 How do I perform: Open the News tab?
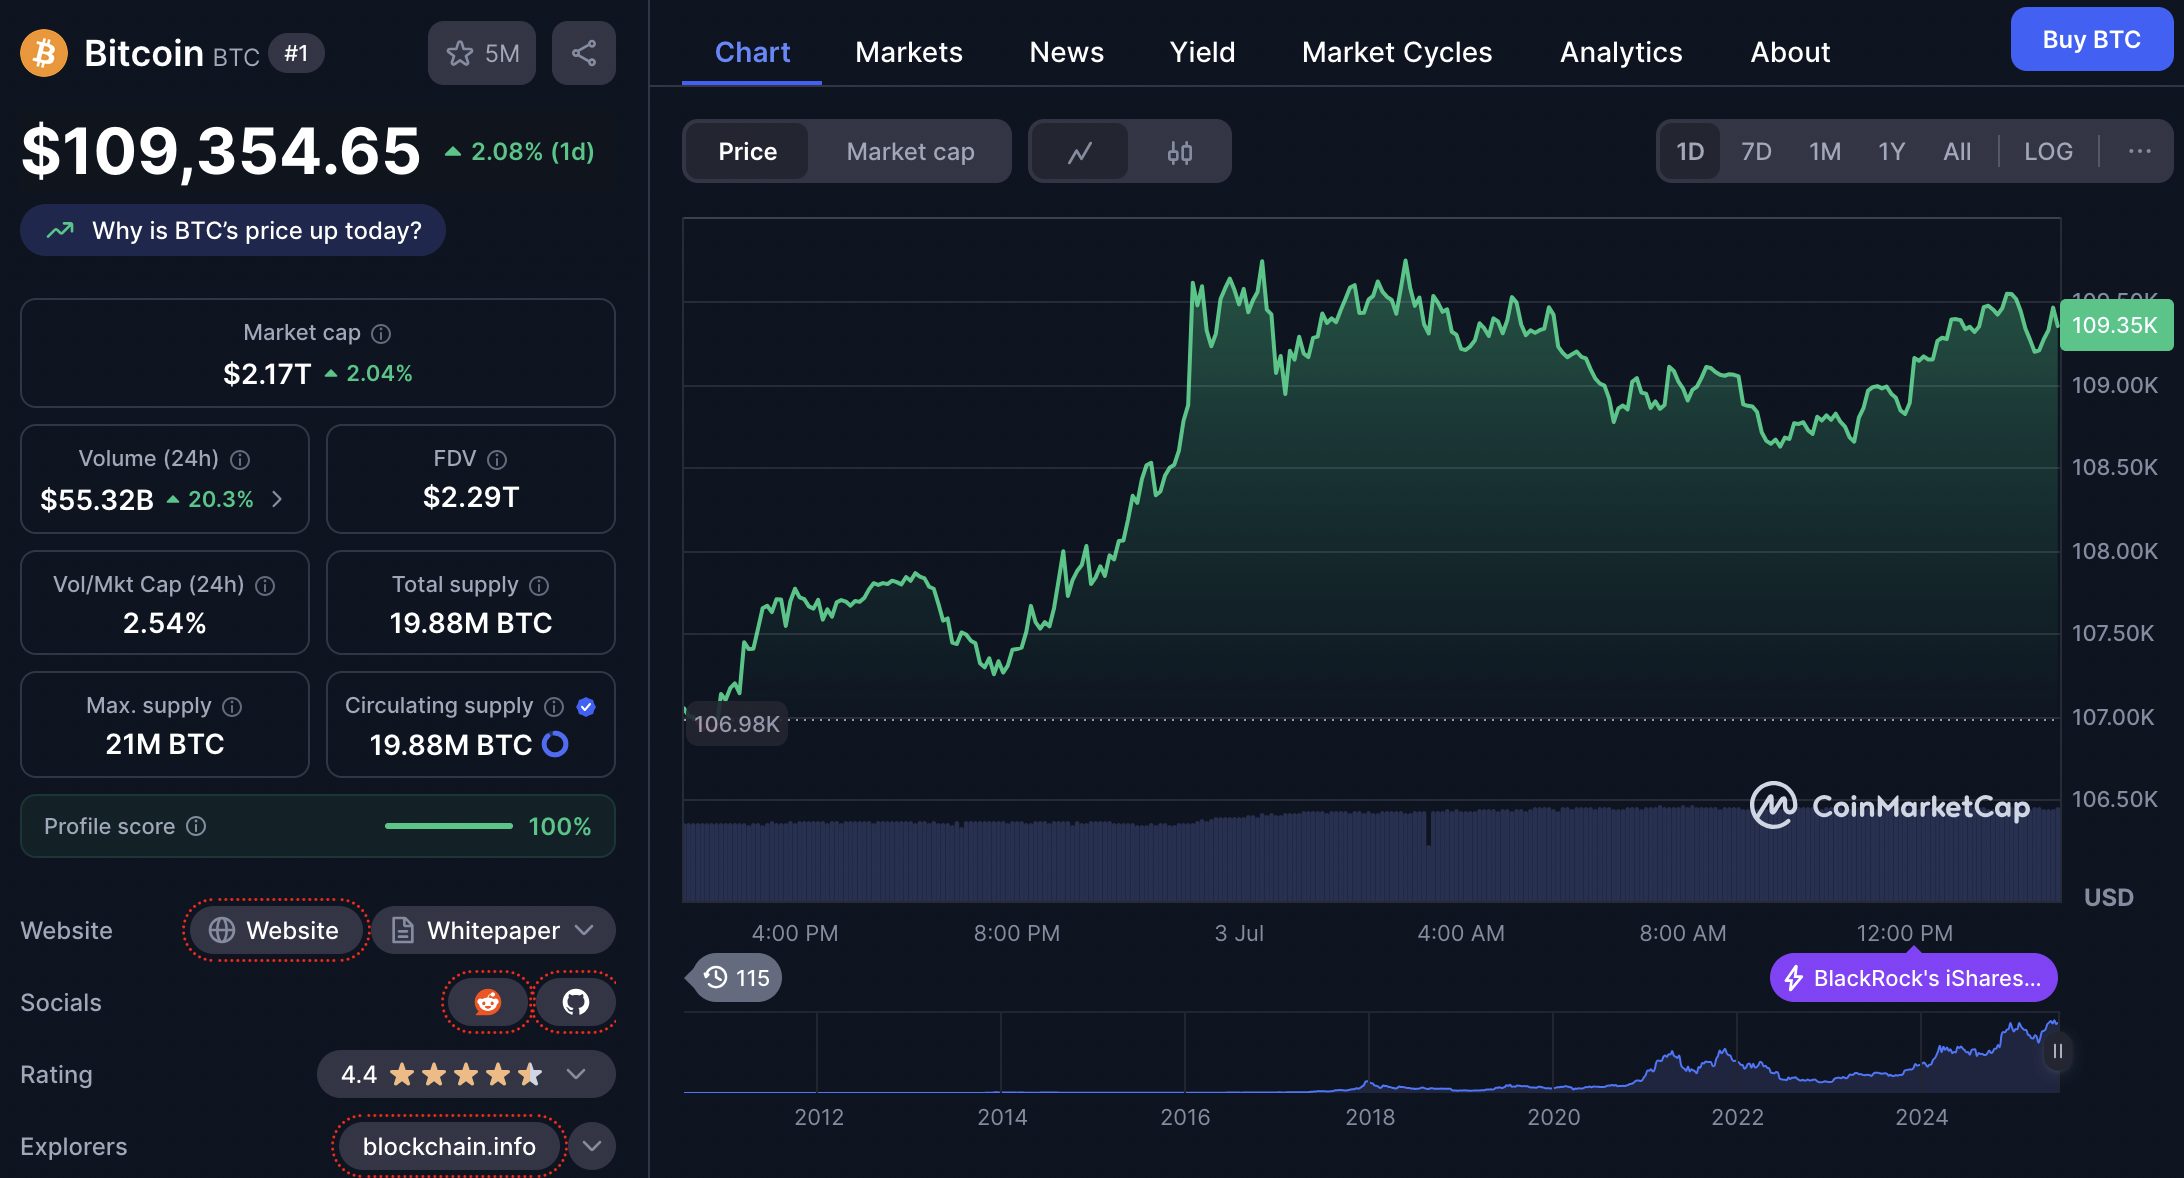pyautogui.click(x=1067, y=52)
